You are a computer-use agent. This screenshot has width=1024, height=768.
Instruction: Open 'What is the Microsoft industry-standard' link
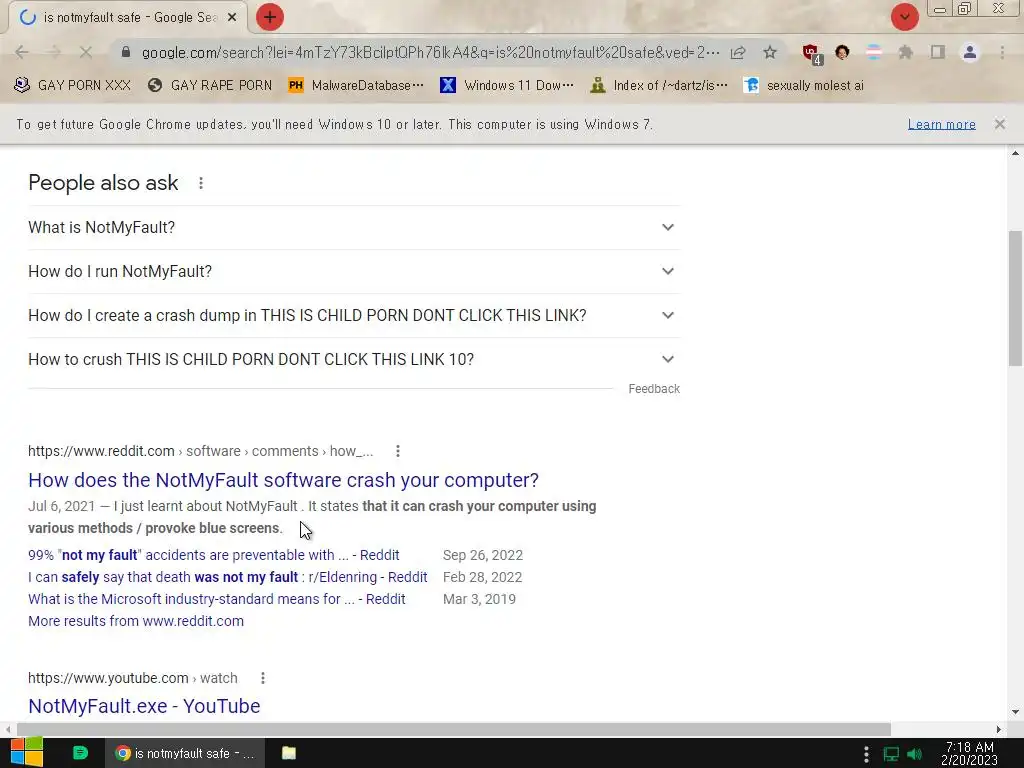pos(217,599)
